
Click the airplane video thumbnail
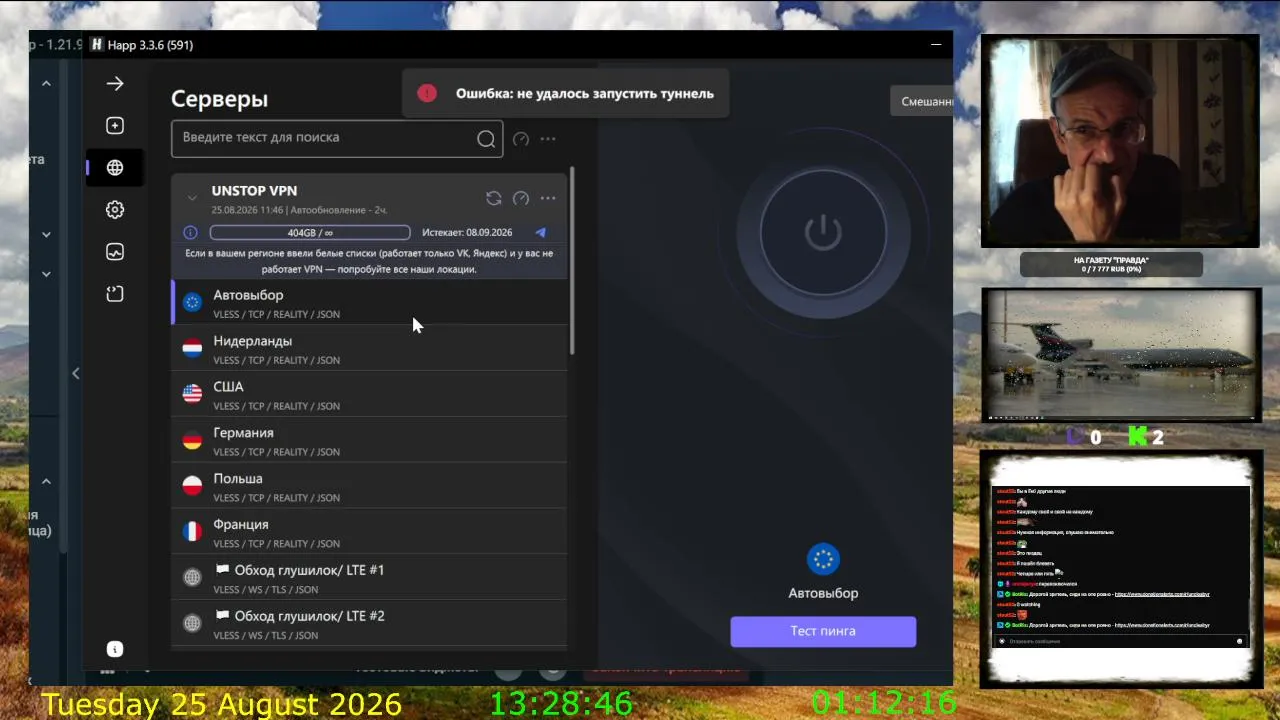coord(1121,354)
